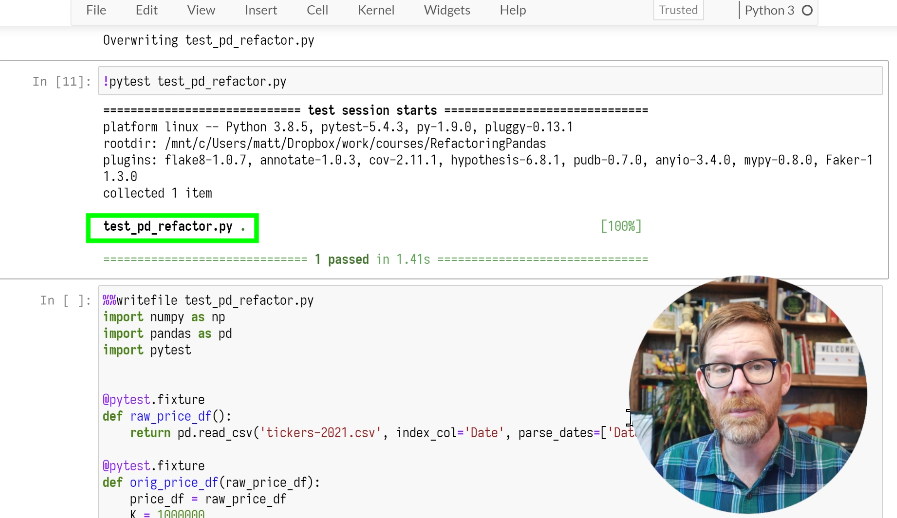
Task: Click the Trusted notebook button
Action: 678,10
